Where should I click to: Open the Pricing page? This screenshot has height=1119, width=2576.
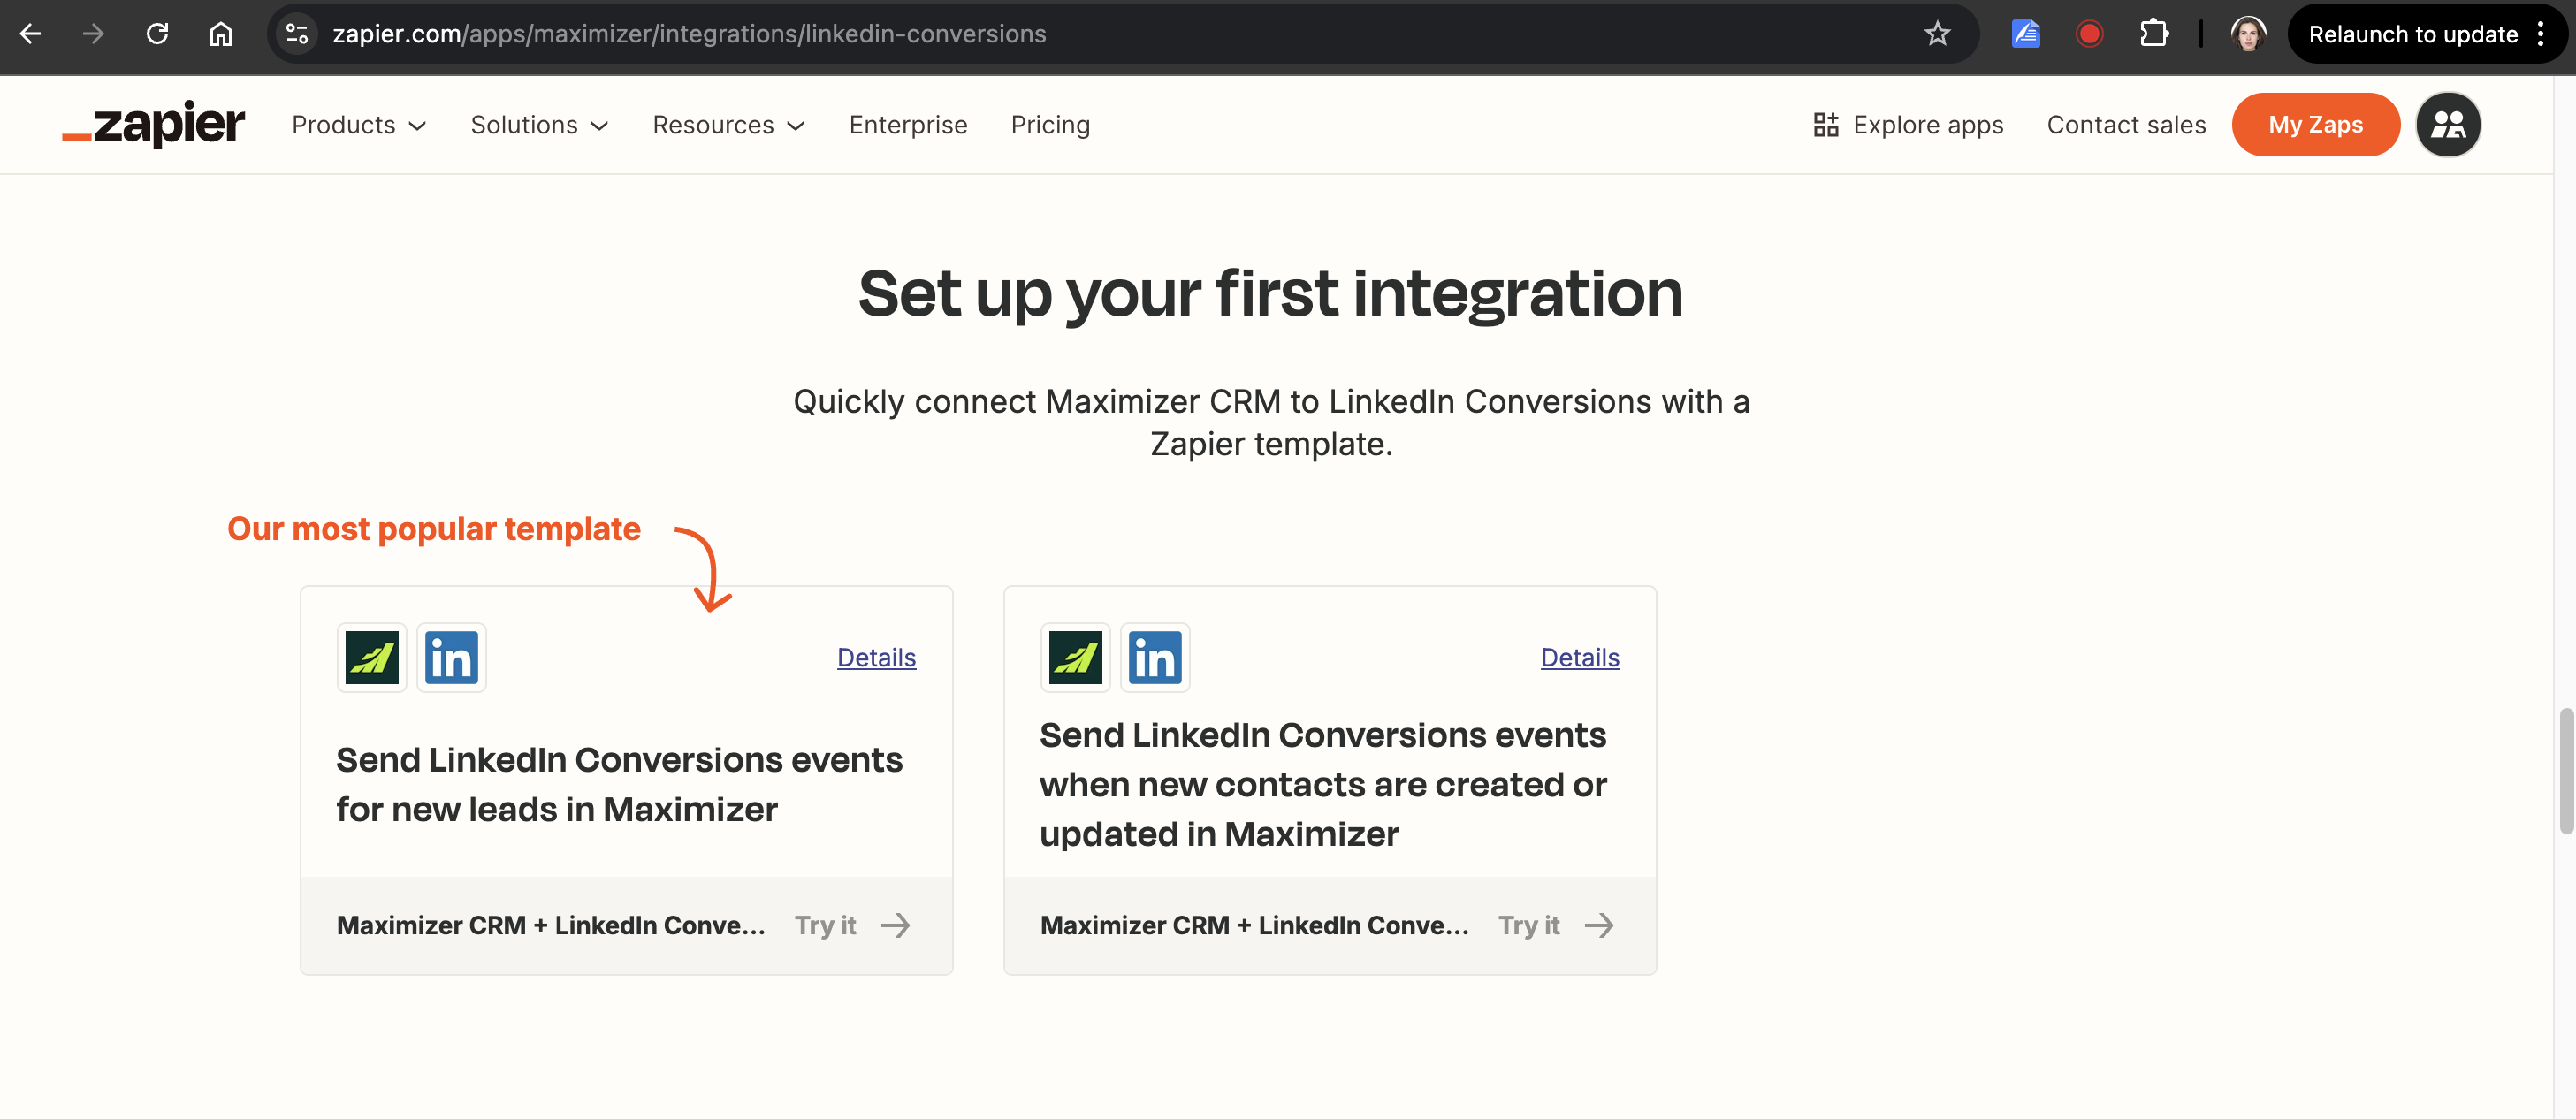(x=1050, y=124)
